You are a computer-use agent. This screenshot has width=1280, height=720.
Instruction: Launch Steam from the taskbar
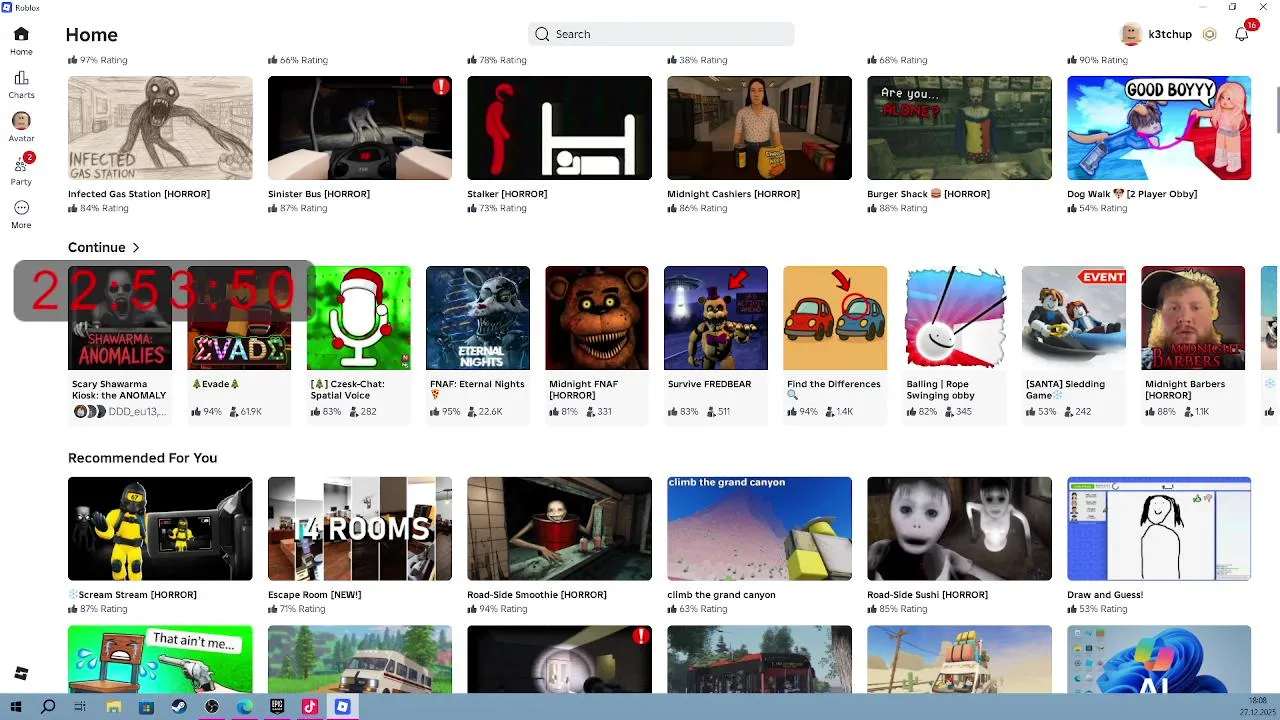coord(179,707)
